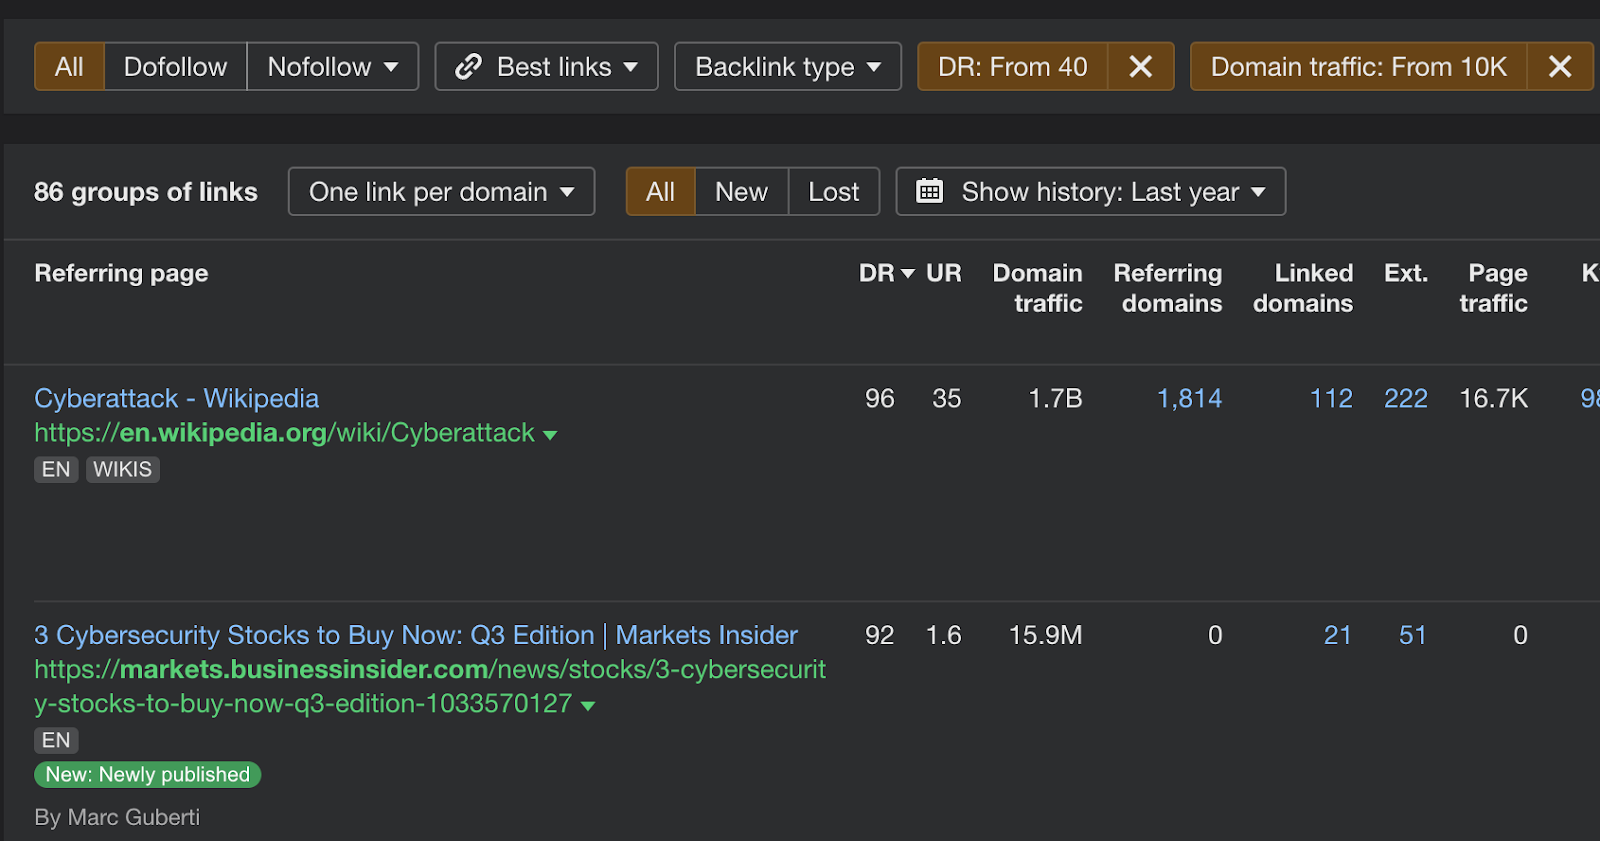Click the DR value 96
Viewport: 1600px width, 841px height.
879,398
